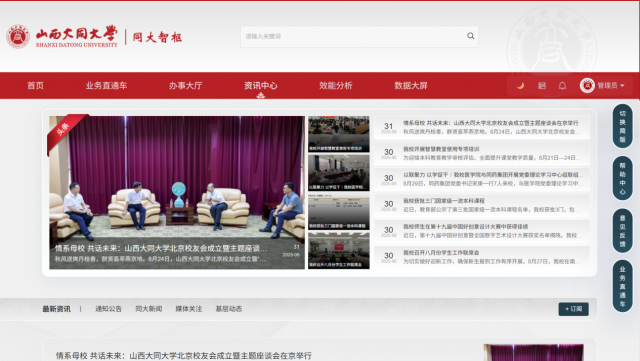Click the +订阅 subscribe button
The image size is (640, 361).
pos(573,309)
